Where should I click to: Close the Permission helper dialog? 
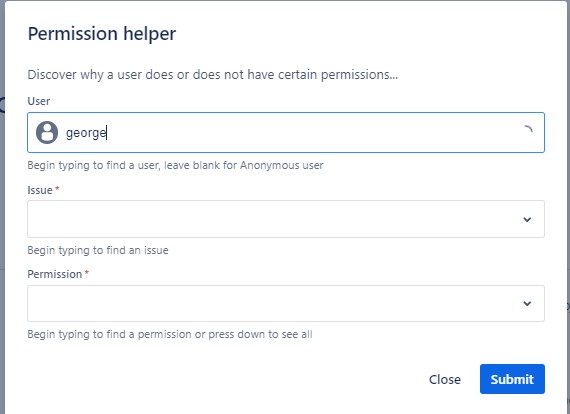pos(445,379)
